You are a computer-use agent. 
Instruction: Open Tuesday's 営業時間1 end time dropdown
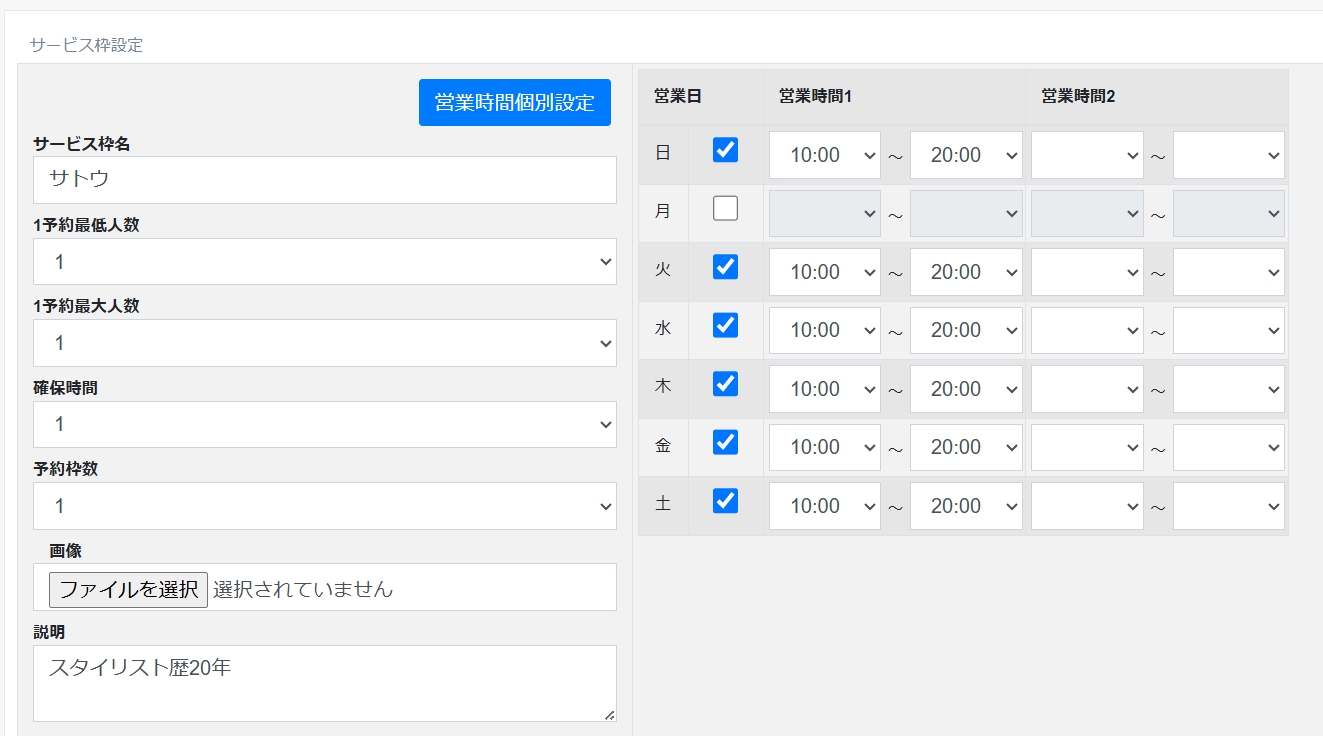[x=966, y=272]
